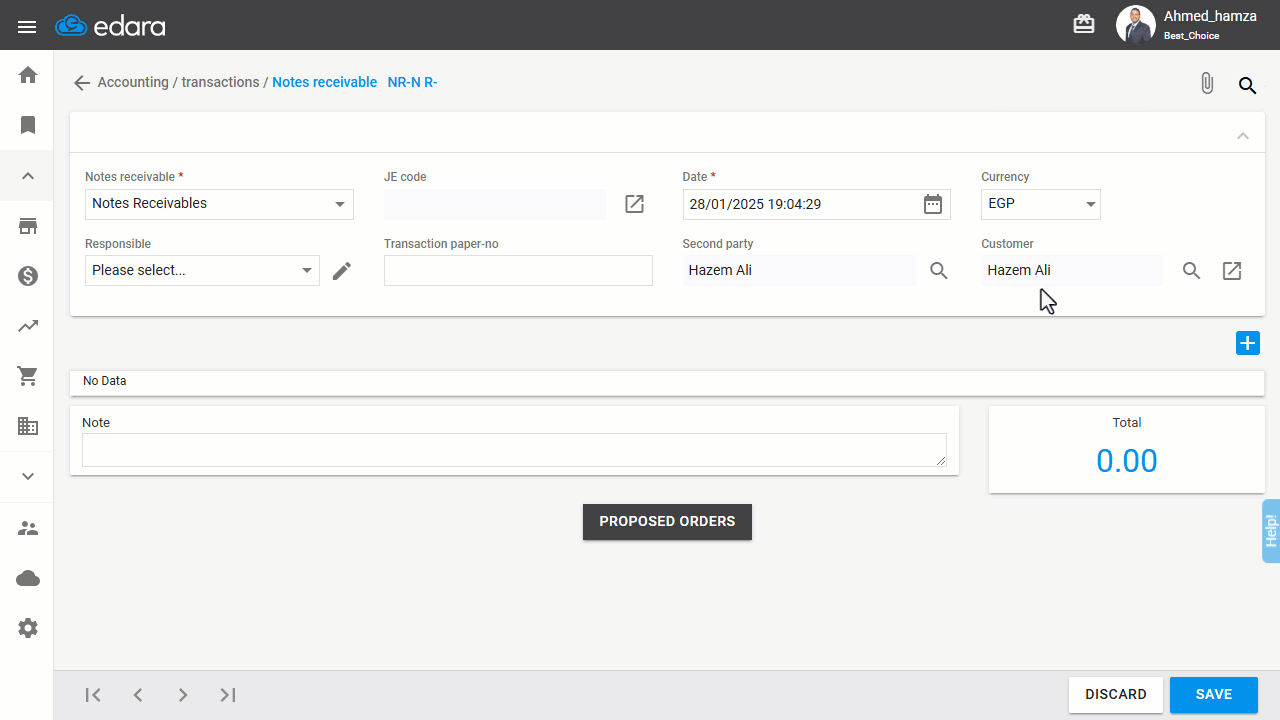
Task: Open trending chart icon in sidebar
Action: click(28, 326)
